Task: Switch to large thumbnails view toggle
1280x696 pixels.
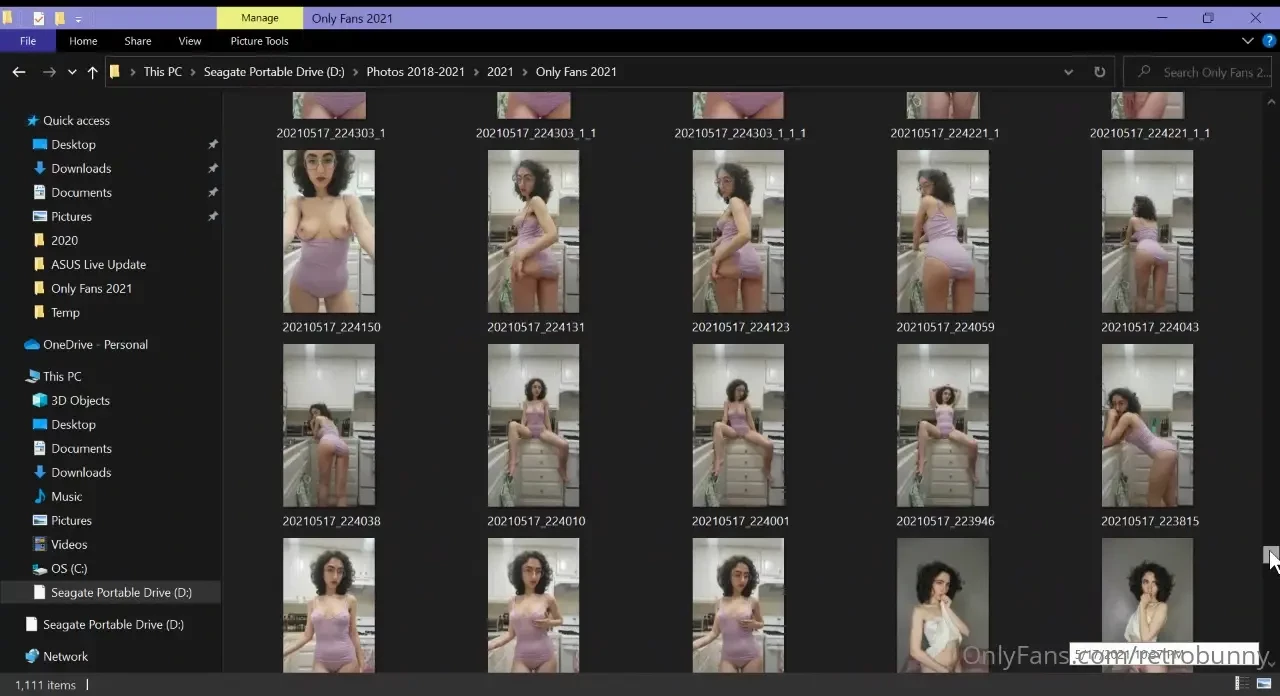Action: 1263,684
